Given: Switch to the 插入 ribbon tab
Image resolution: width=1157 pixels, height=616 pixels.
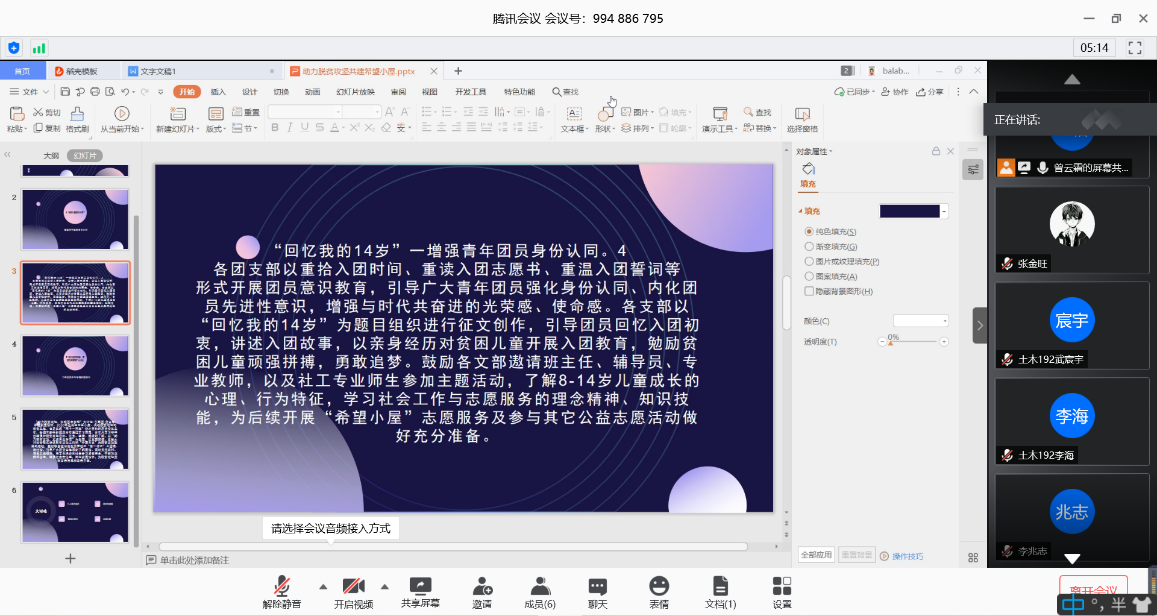Looking at the screenshot, I should 218,92.
